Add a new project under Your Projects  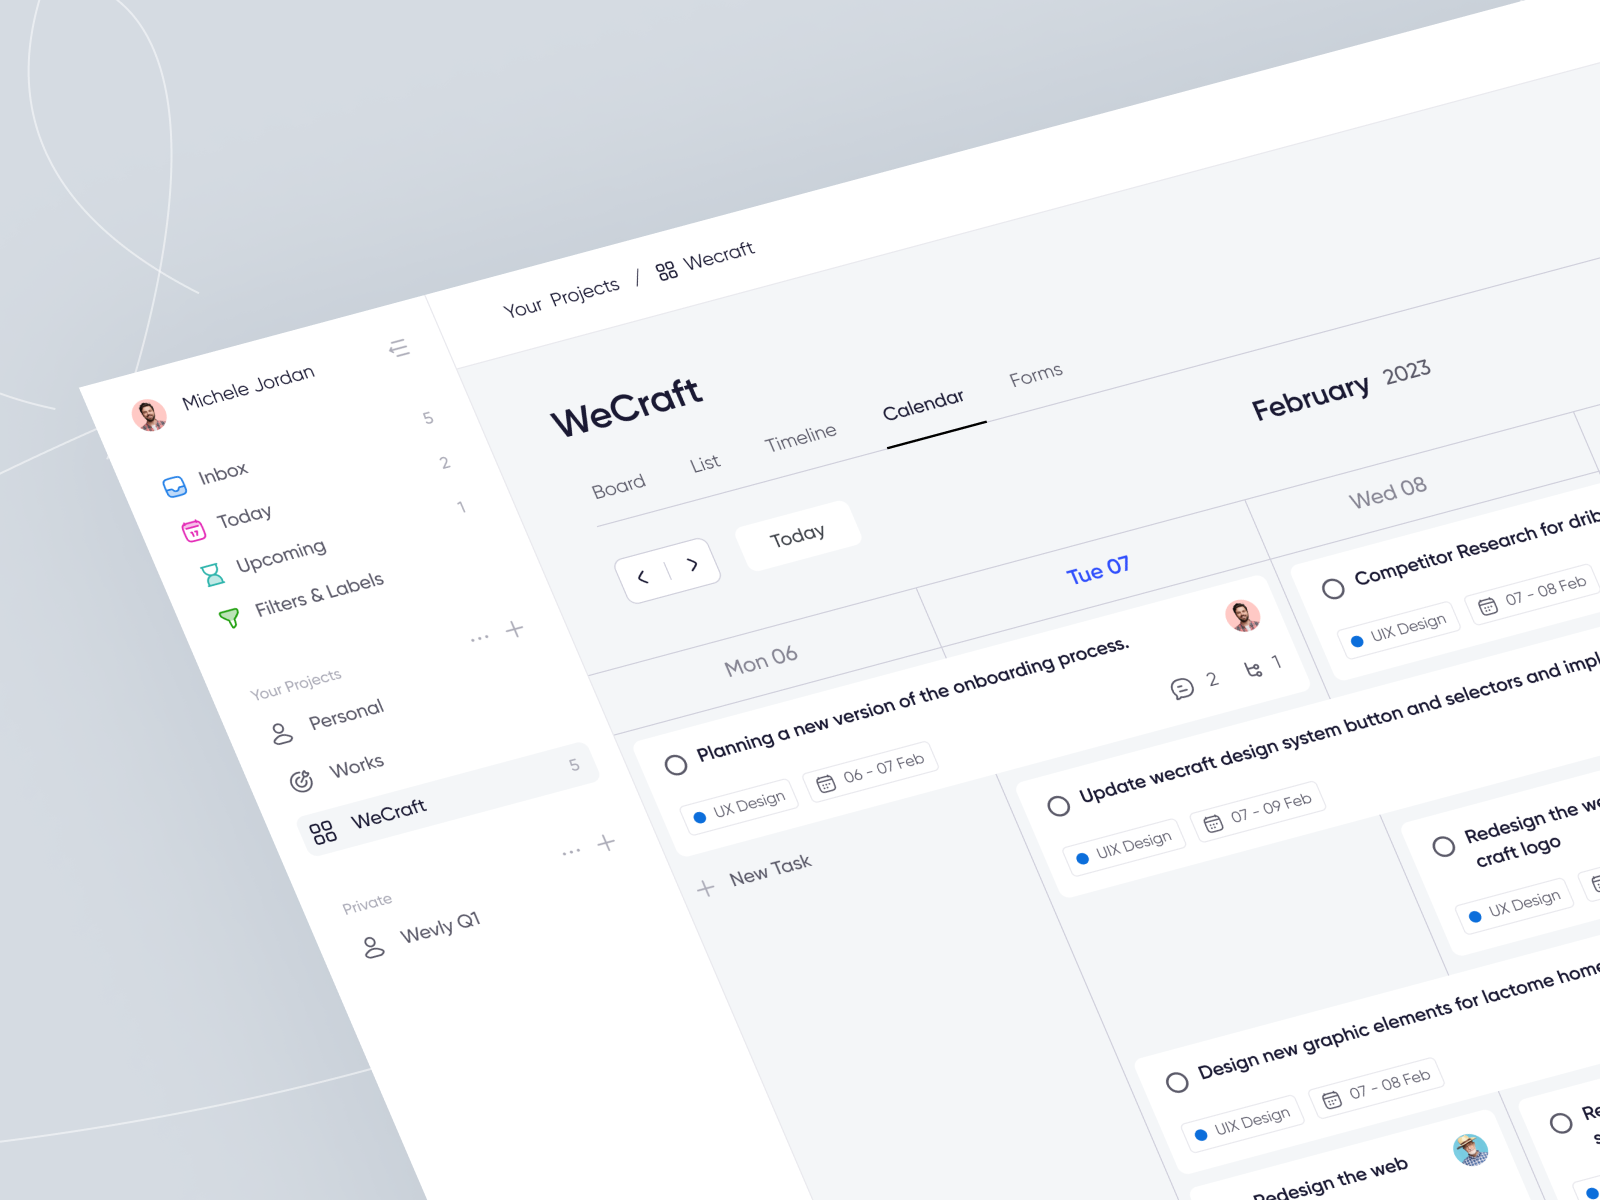pos(514,629)
